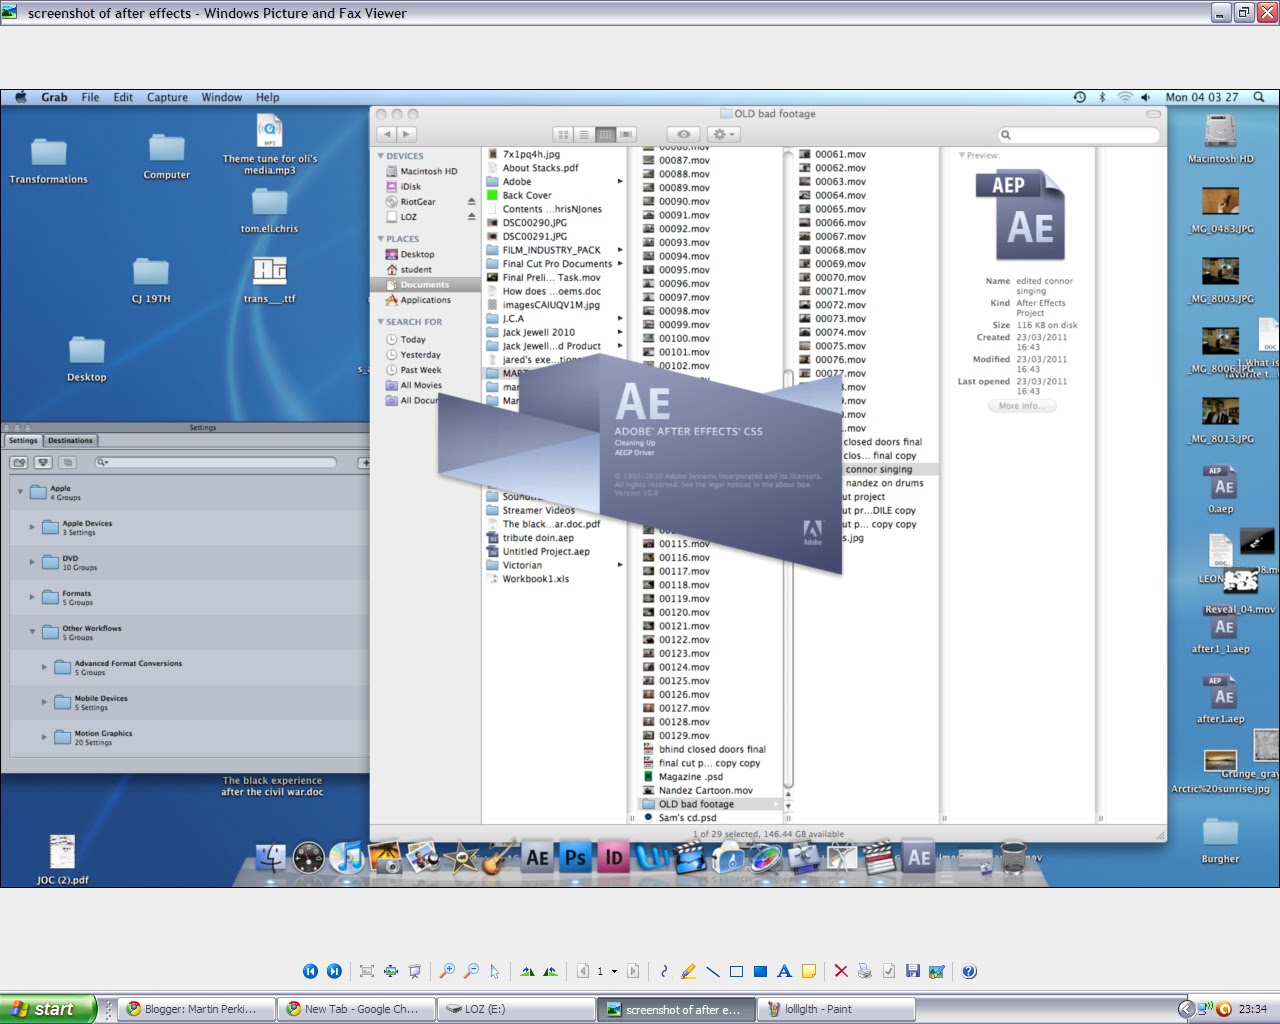The width and height of the screenshot is (1280, 1024).
Task: Switch Finder to Cover Flow view
Action: pyautogui.click(x=626, y=134)
